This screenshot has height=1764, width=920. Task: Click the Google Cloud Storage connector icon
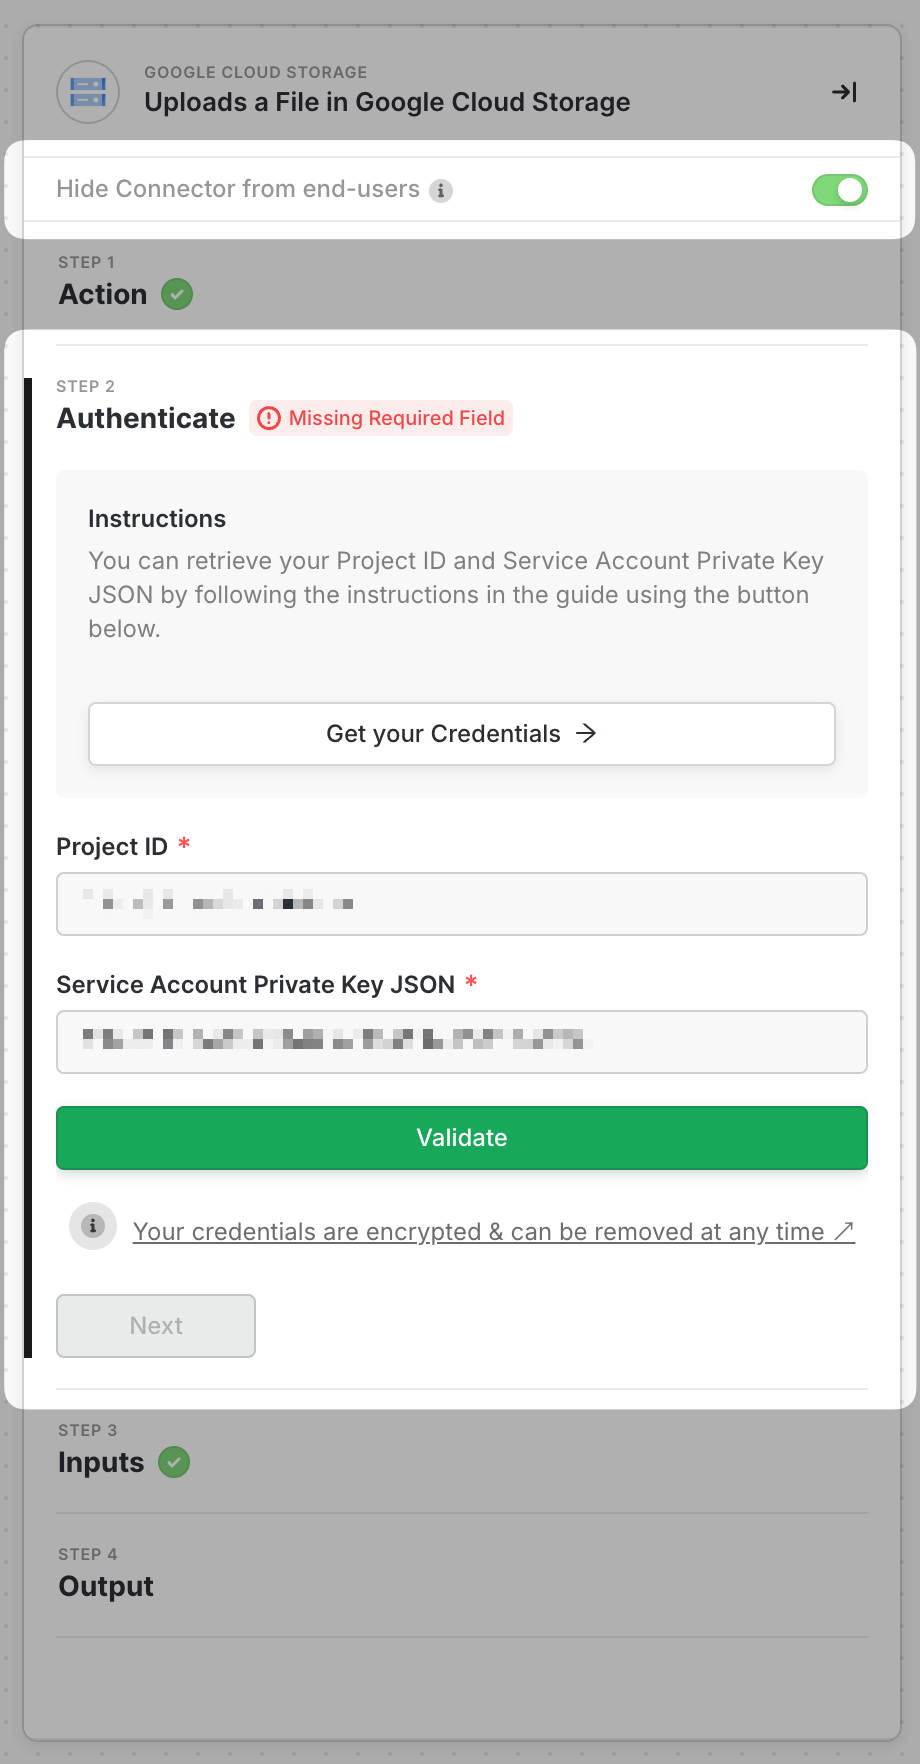click(88, 92)
